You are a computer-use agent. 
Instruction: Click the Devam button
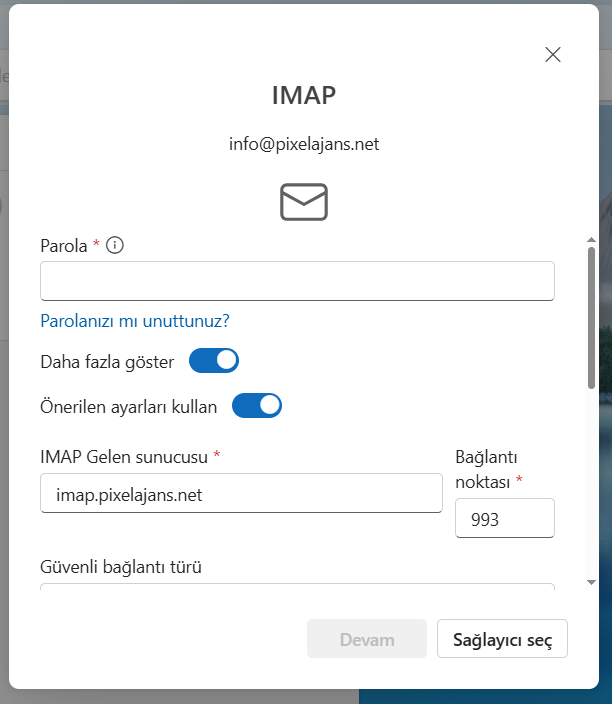point(367,638)
